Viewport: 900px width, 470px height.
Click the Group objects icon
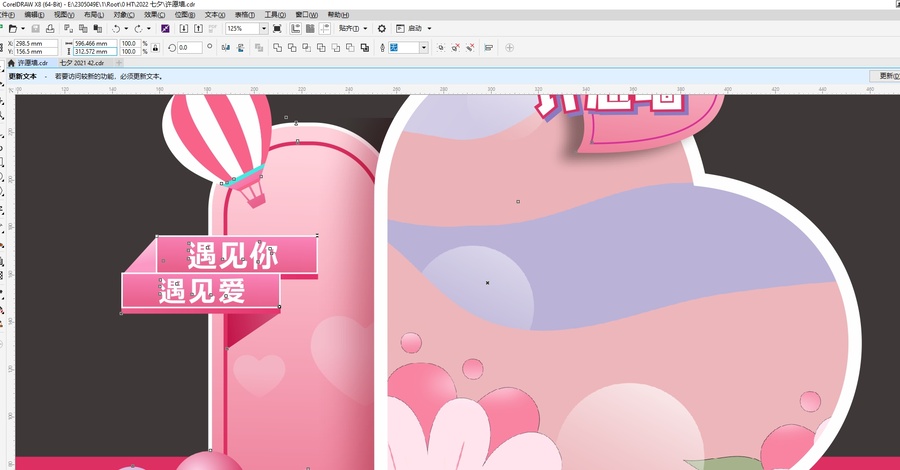pos(441,48)
